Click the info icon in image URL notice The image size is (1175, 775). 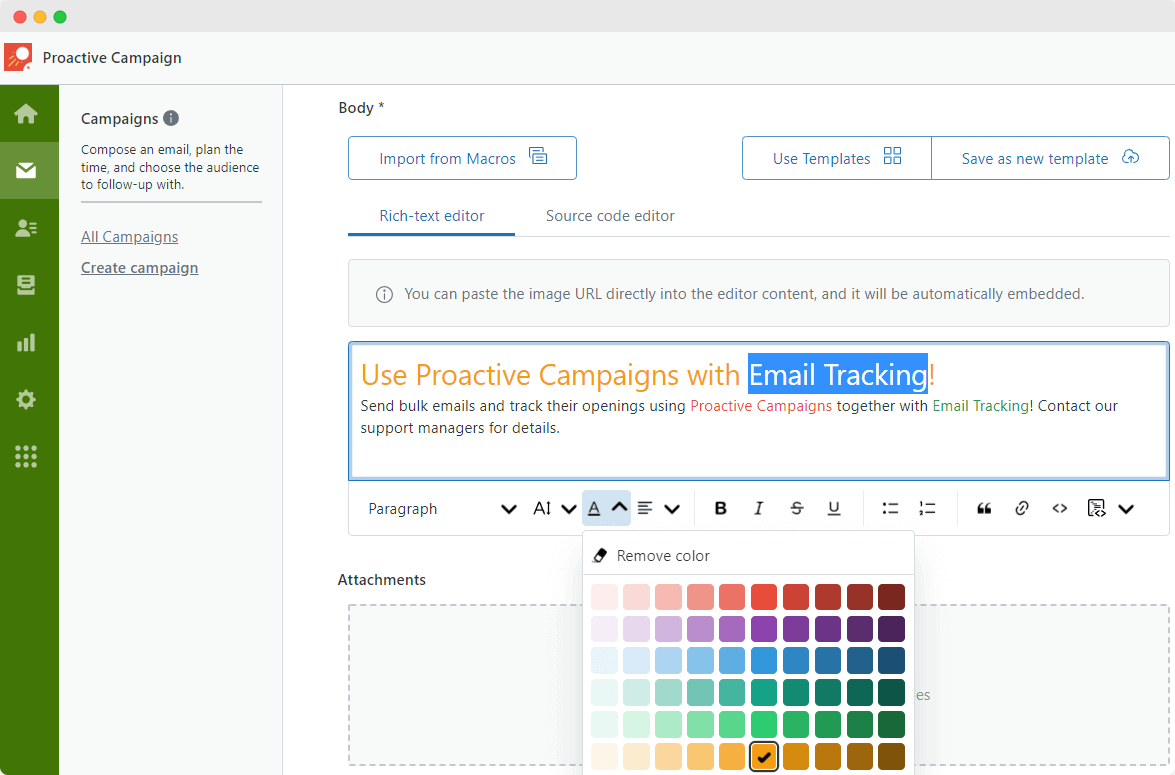point(384,295)
